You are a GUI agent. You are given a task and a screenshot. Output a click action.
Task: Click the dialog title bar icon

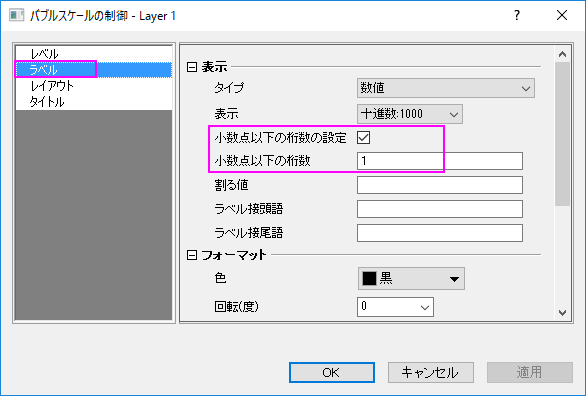coord(17,16)
